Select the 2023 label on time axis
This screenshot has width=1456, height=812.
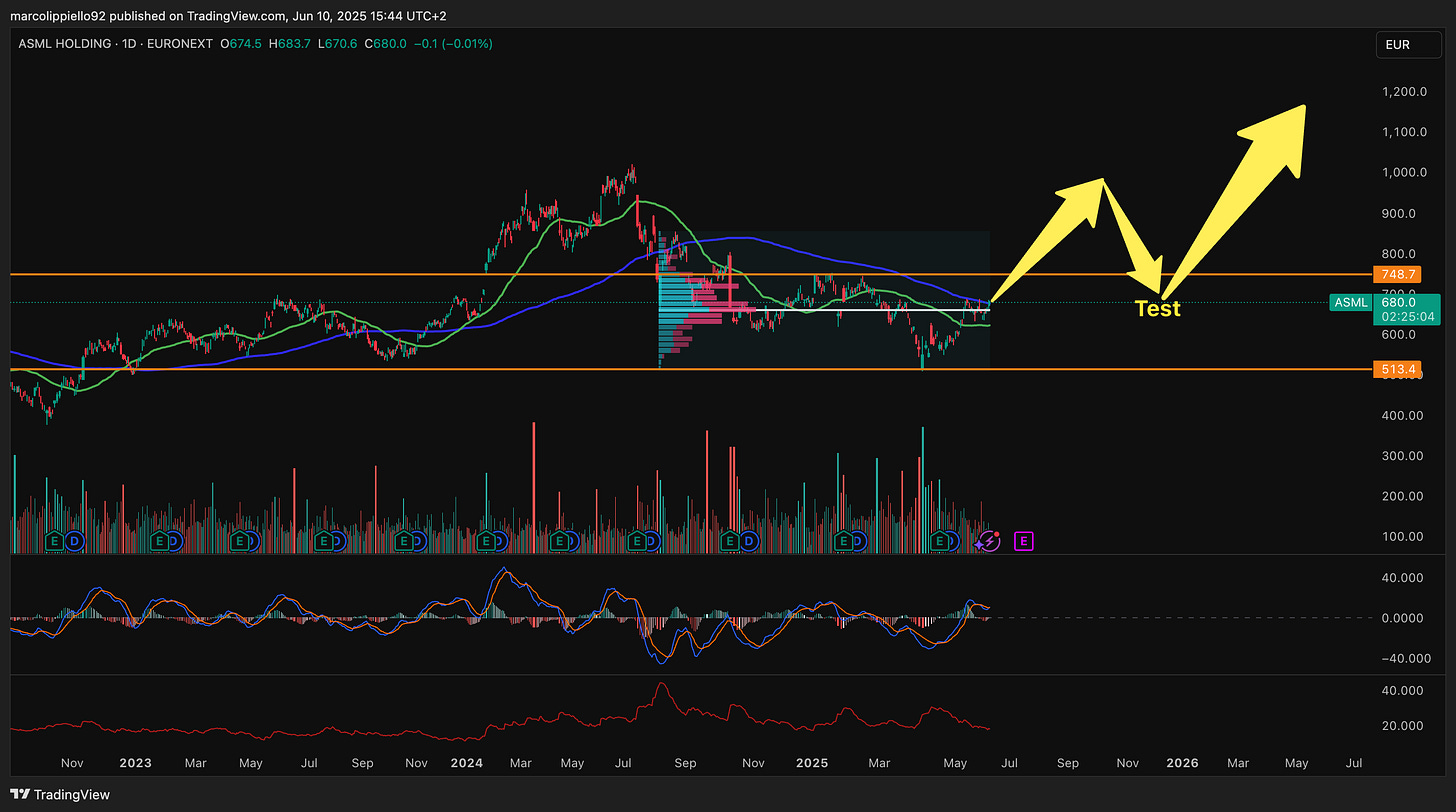click(135, 763)
